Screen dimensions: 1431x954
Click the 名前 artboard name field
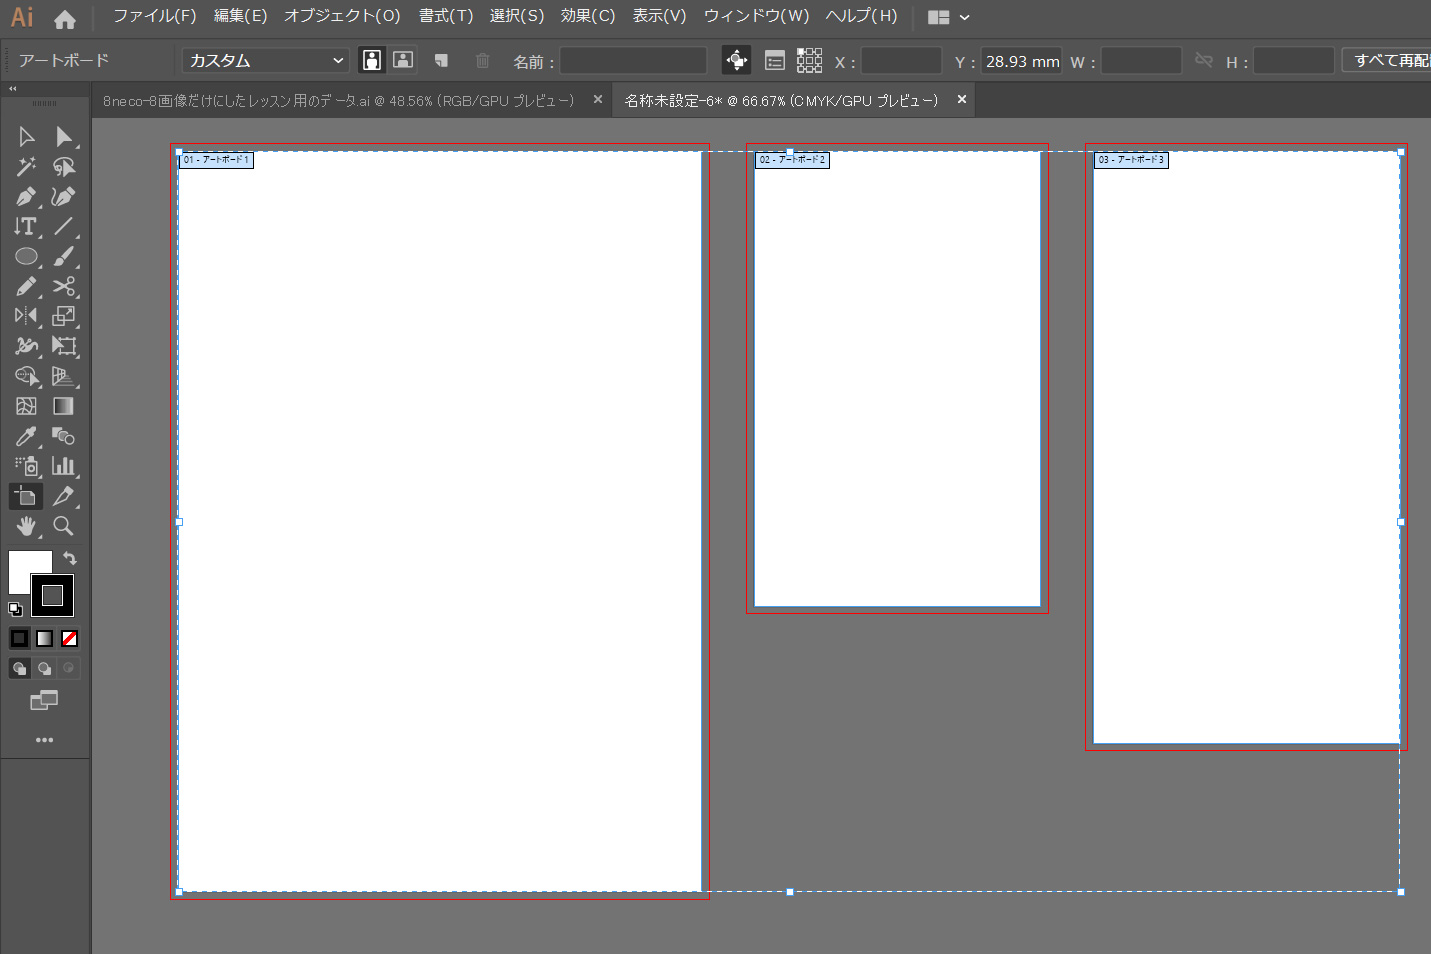coord(633,61)
